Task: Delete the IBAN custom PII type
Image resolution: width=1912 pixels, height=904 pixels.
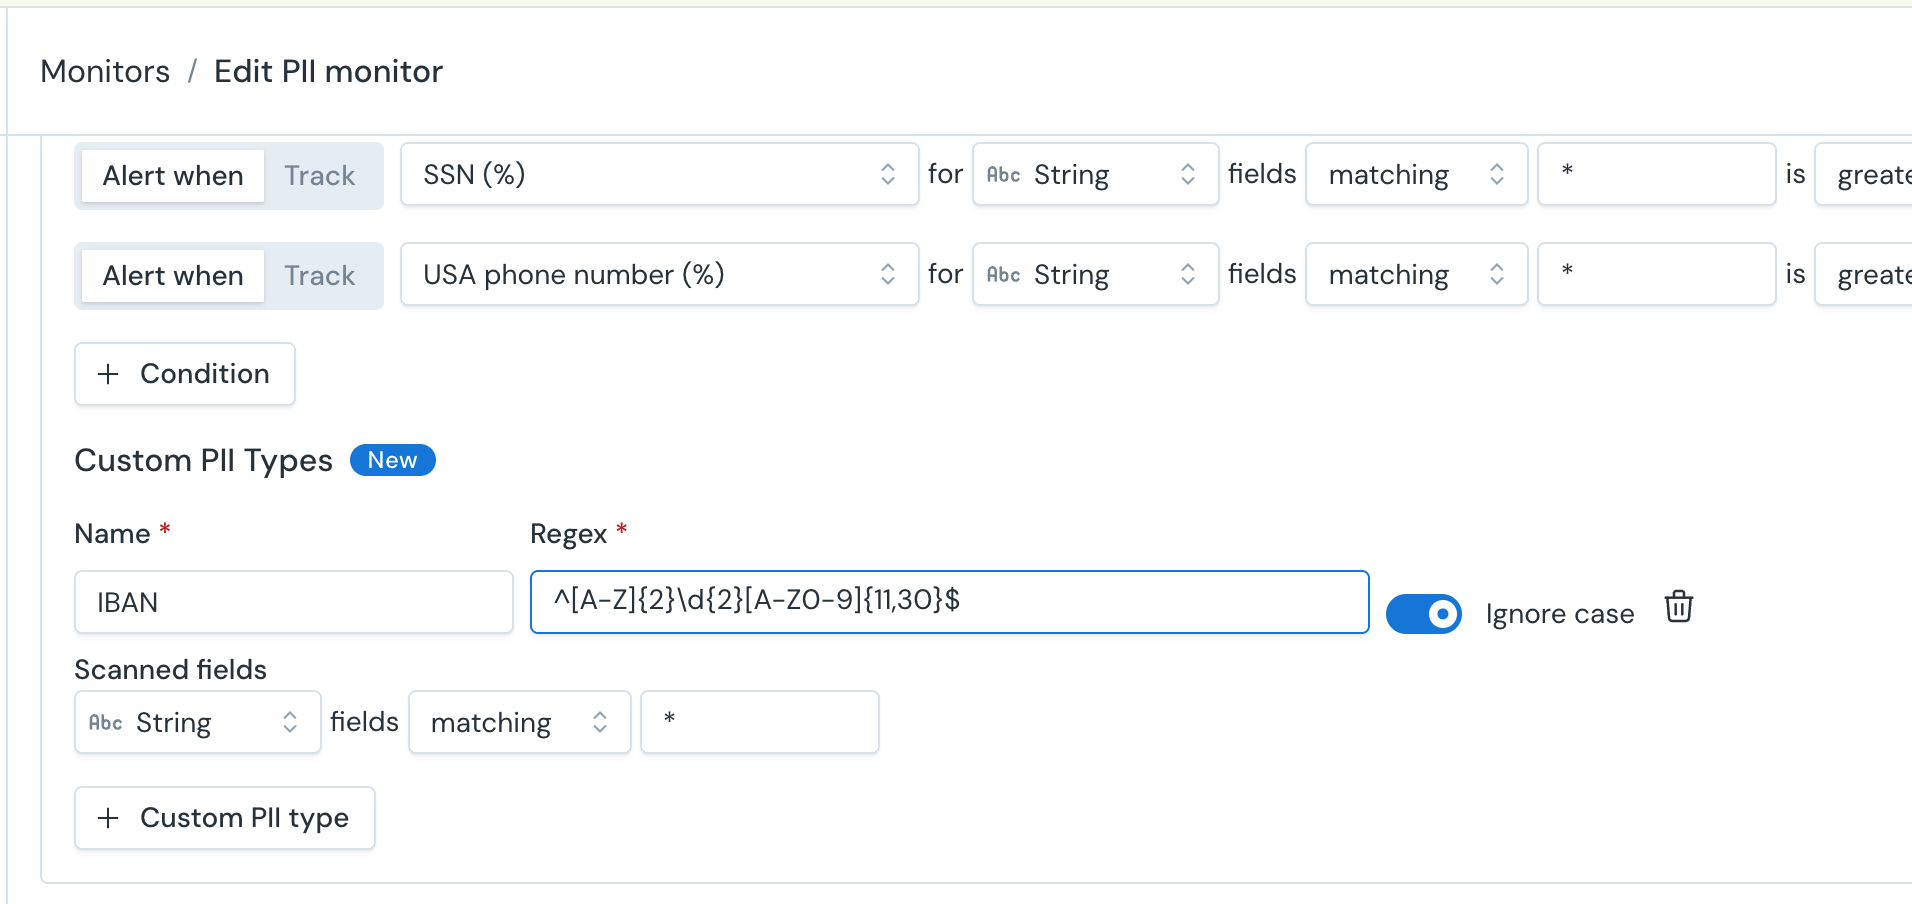Action: coord(1678,607)
